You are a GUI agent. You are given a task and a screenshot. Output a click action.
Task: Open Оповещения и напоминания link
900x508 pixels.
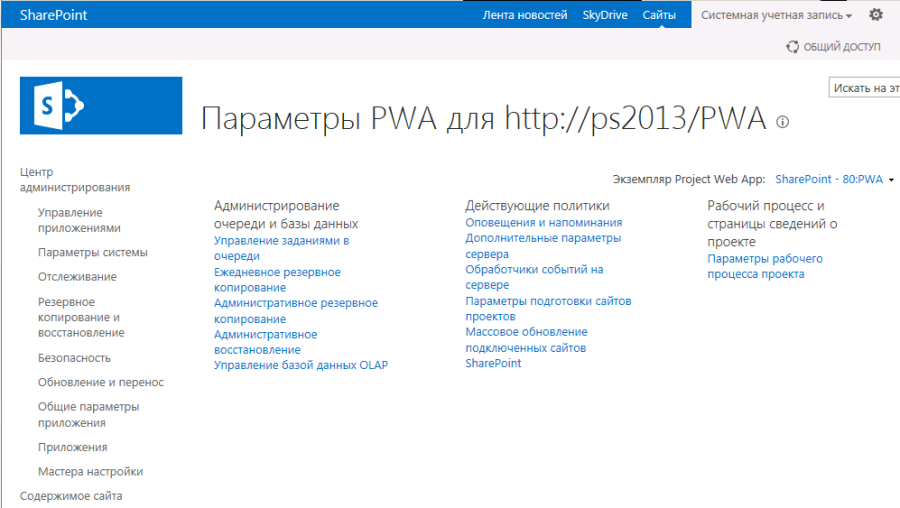pyautogui.click(x=544, y=222)
